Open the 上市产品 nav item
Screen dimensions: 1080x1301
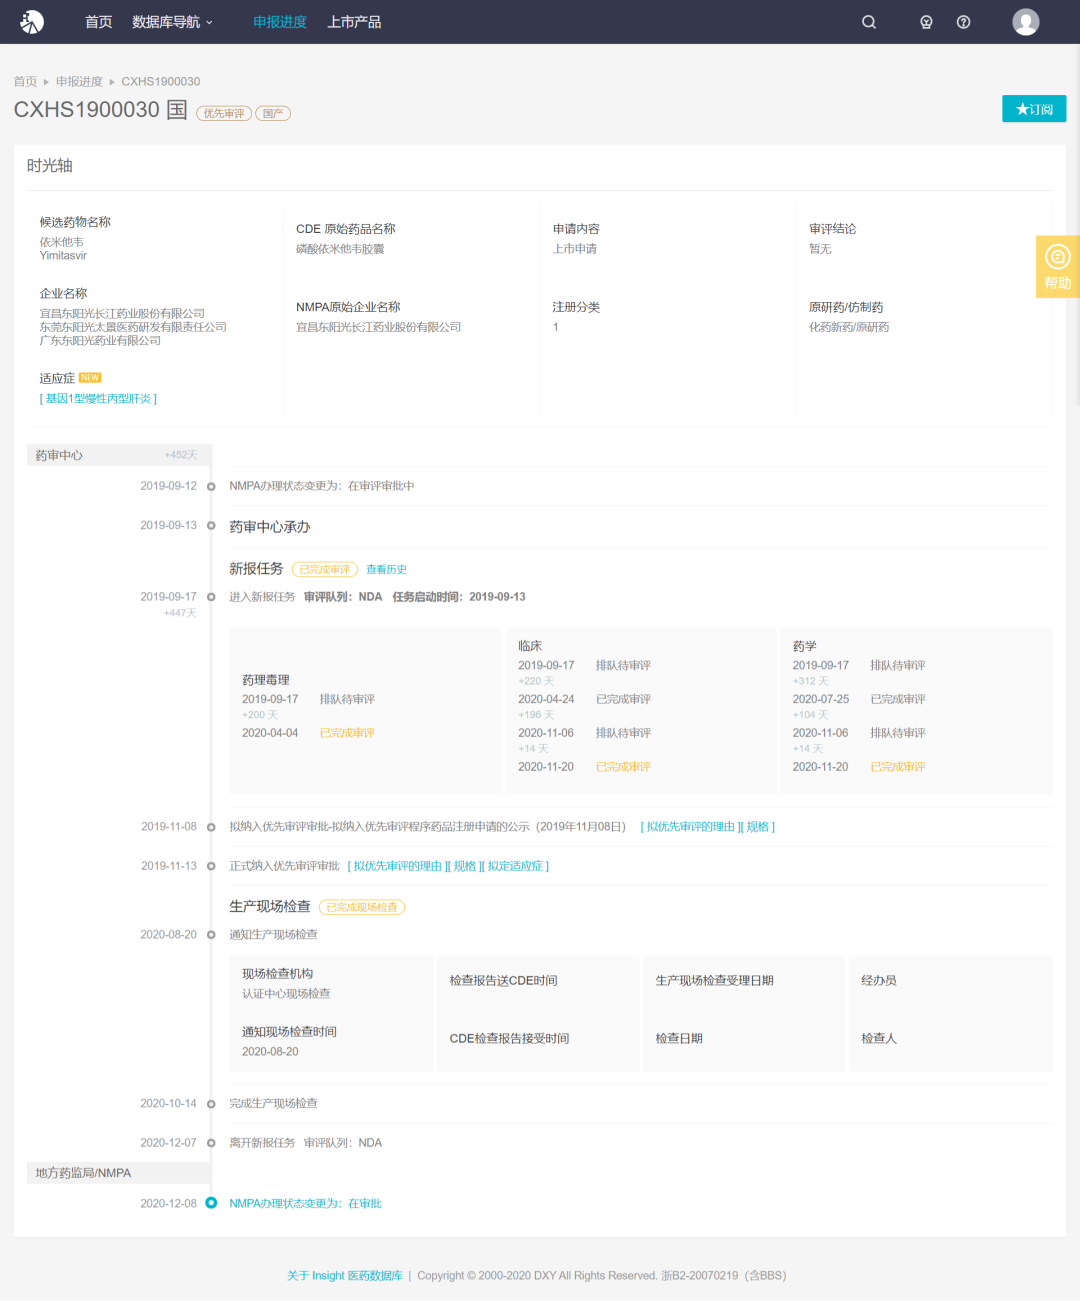[354, 22]
